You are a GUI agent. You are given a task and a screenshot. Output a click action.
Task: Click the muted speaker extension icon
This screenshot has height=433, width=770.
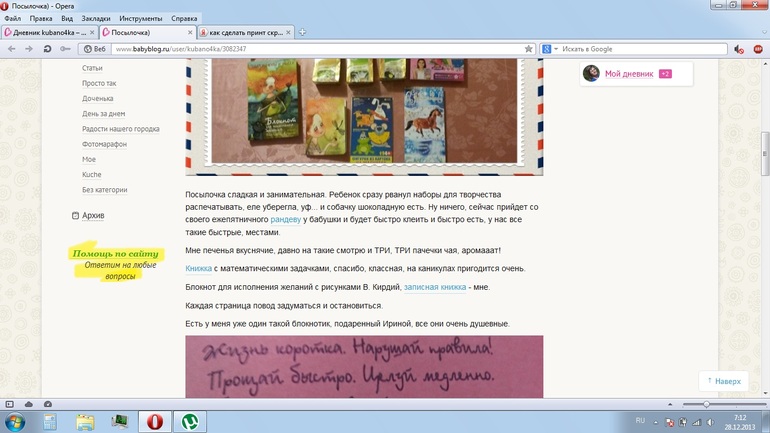pyautogui.click(x=739, y=49)
